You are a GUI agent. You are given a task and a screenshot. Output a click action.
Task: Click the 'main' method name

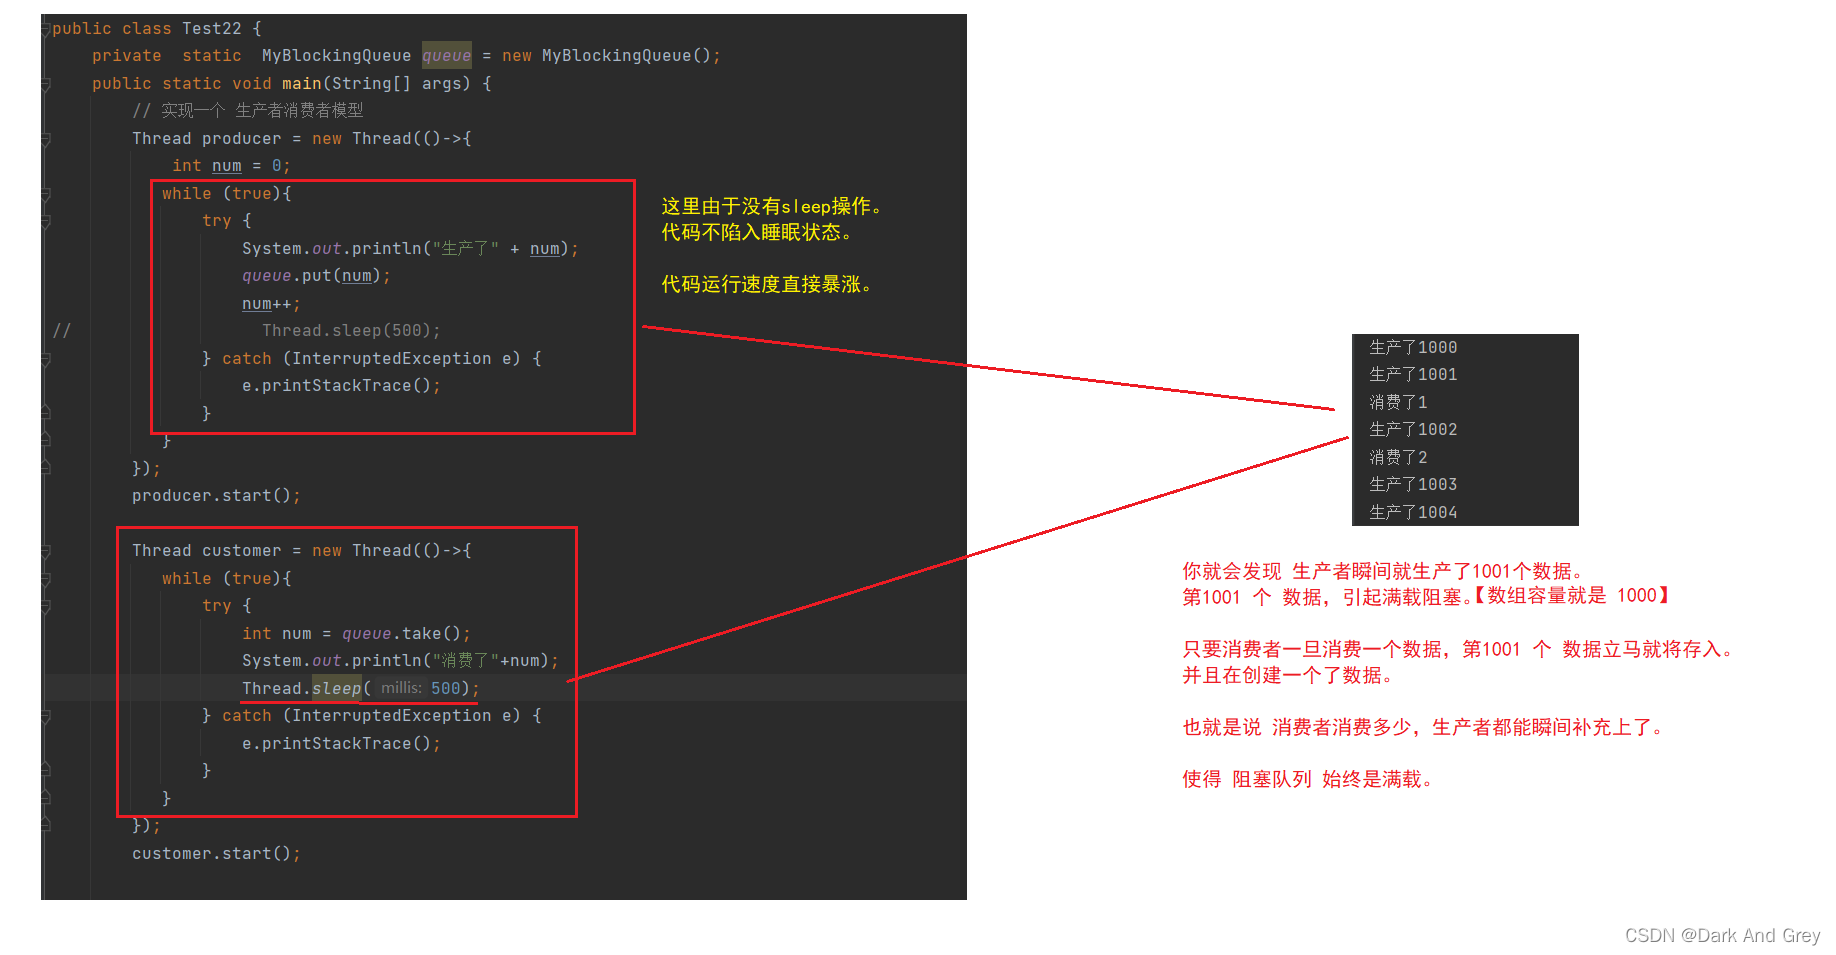click(x=301, y=84)
